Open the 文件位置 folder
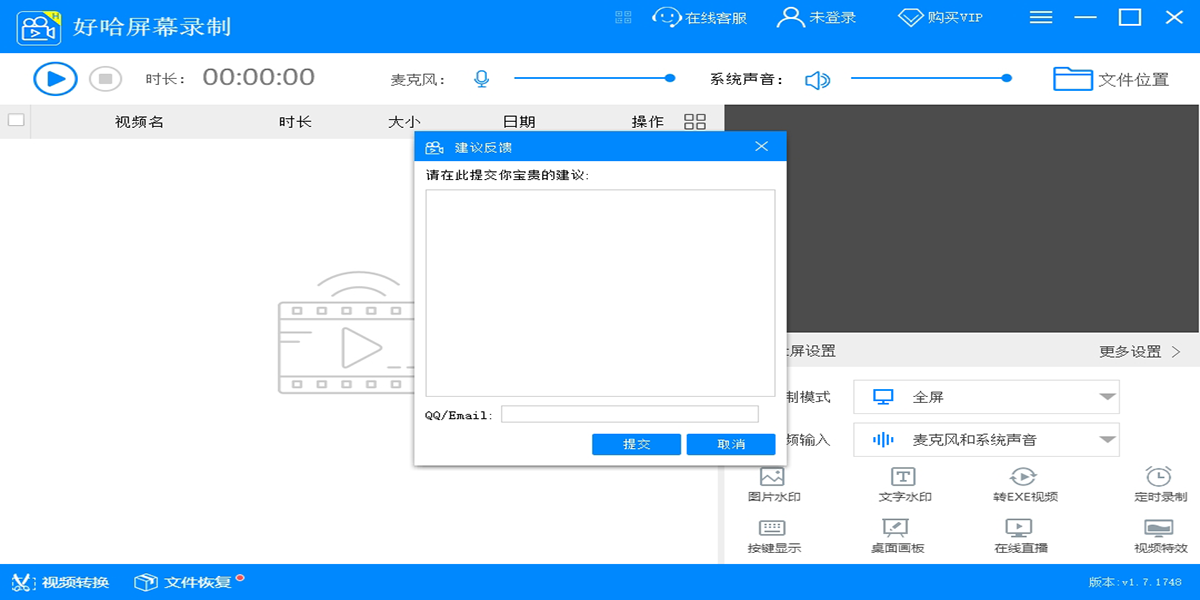This screenshot has height=600, width=1200. tap(1111, 79)
